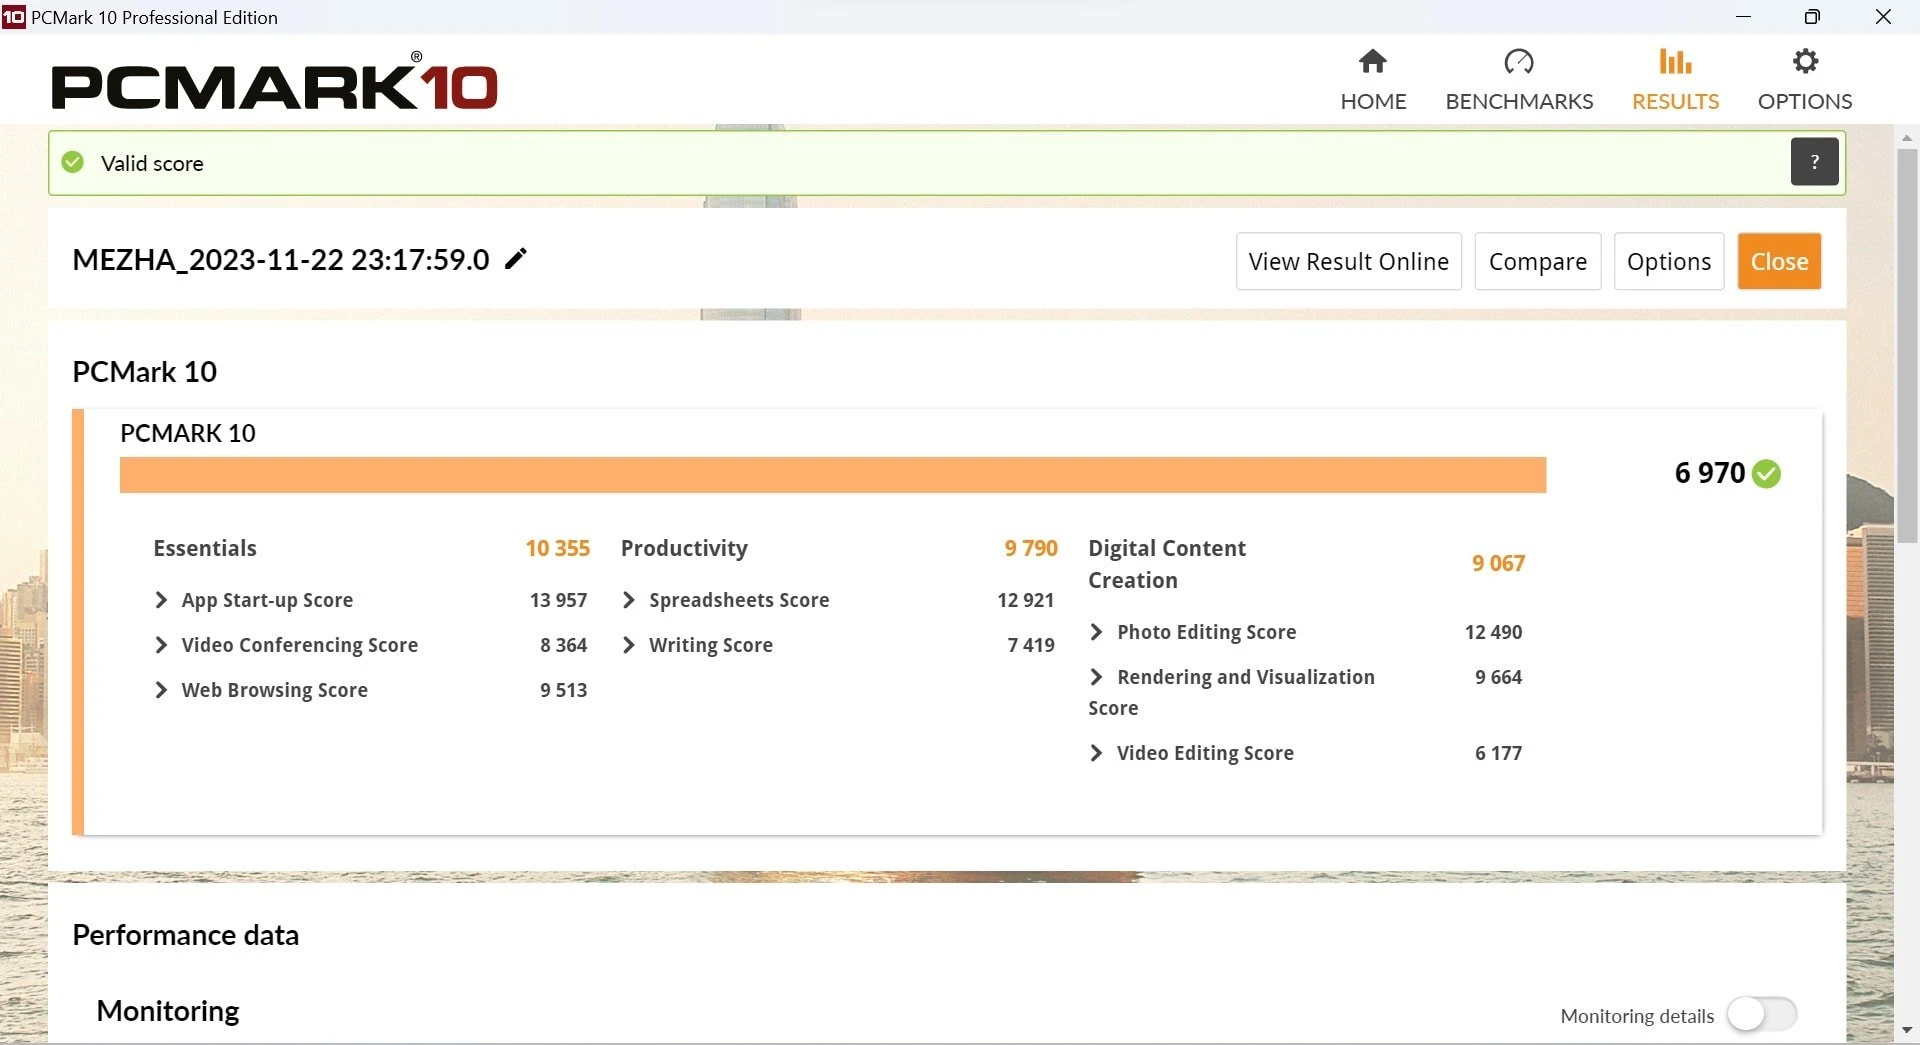Expand Spreadsheets Score details
1920x1045 pixels.
tap(628, 600)
